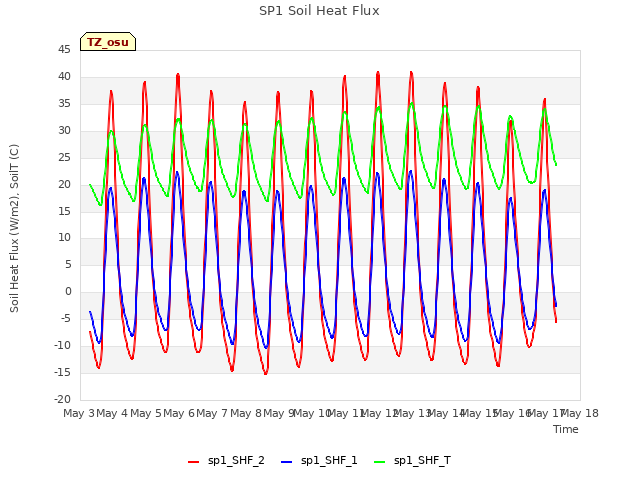Toggle the sp1_SHF_2 legend entry
The width and height of the screenshot is (640, 480).
click(x=226, y=460)
